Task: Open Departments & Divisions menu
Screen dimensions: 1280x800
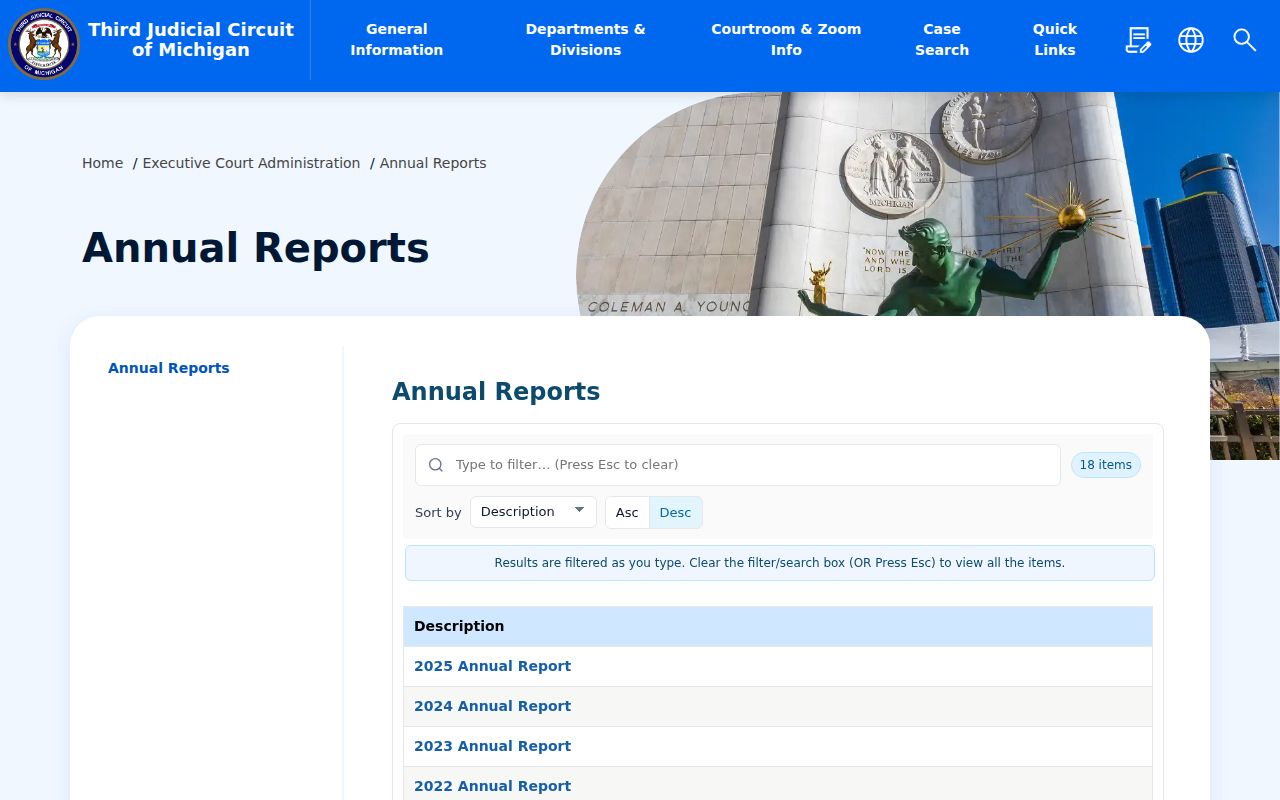Action: tap(586, 40)
